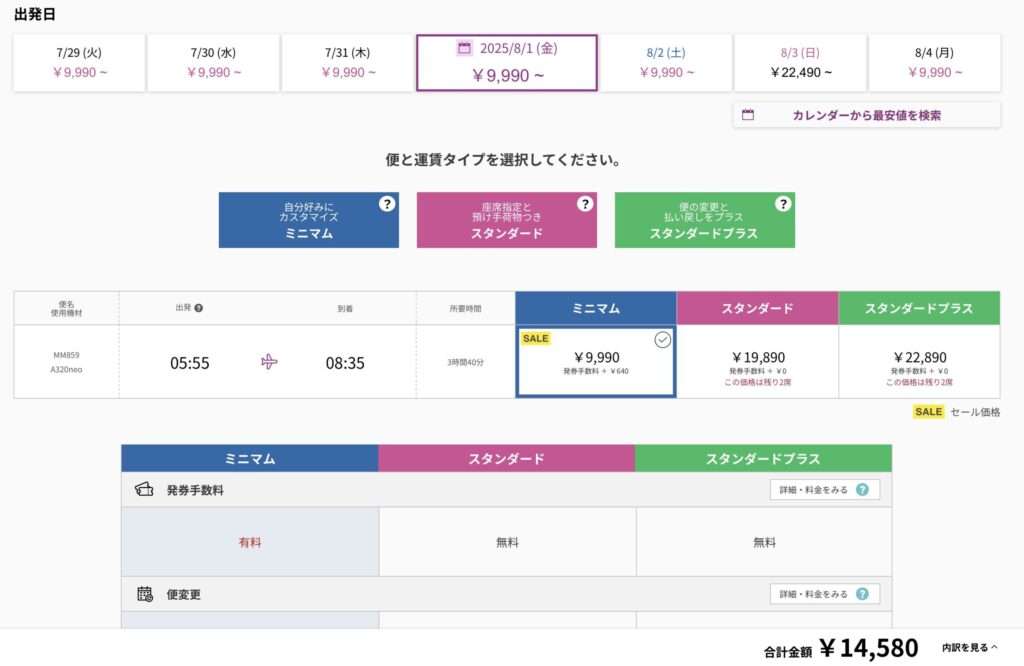The image size is (1024, 666).
Task: Select the ¥22,890 スタンダードプラス fare option
Action: [920, 362]
